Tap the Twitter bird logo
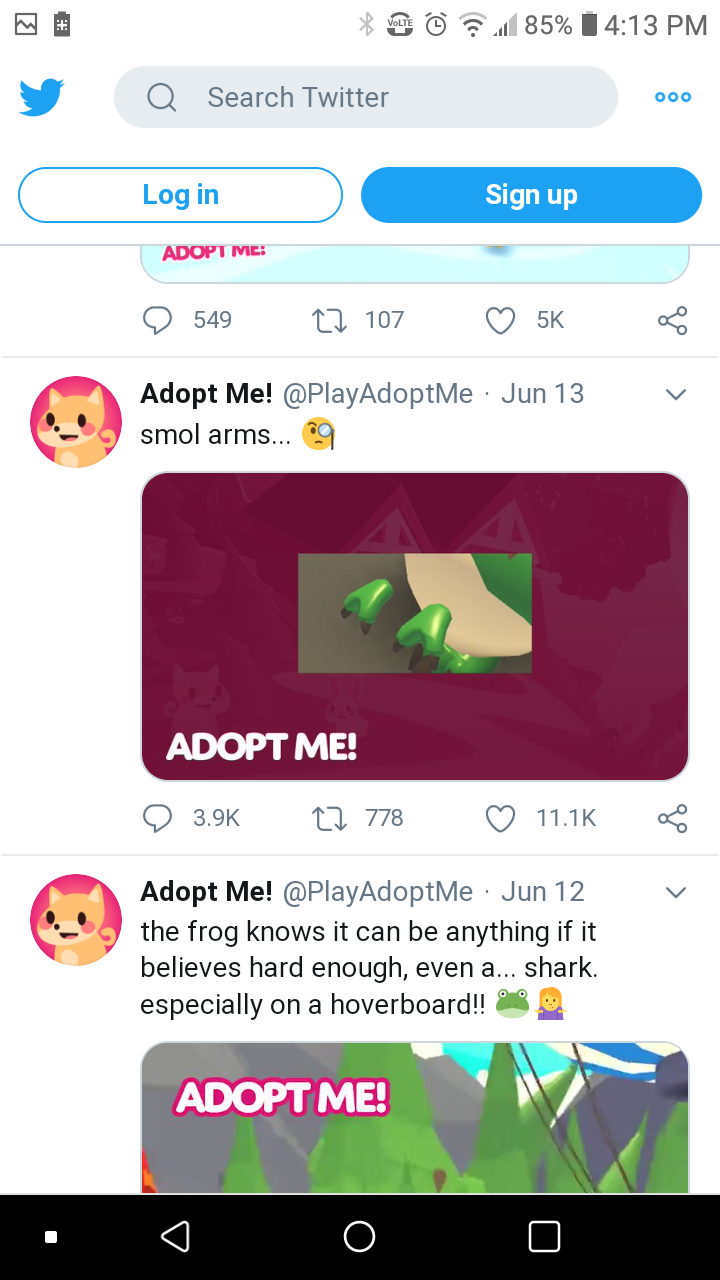Image resolution: width=720 pixels, height=1280 pixels. (42, 97)
